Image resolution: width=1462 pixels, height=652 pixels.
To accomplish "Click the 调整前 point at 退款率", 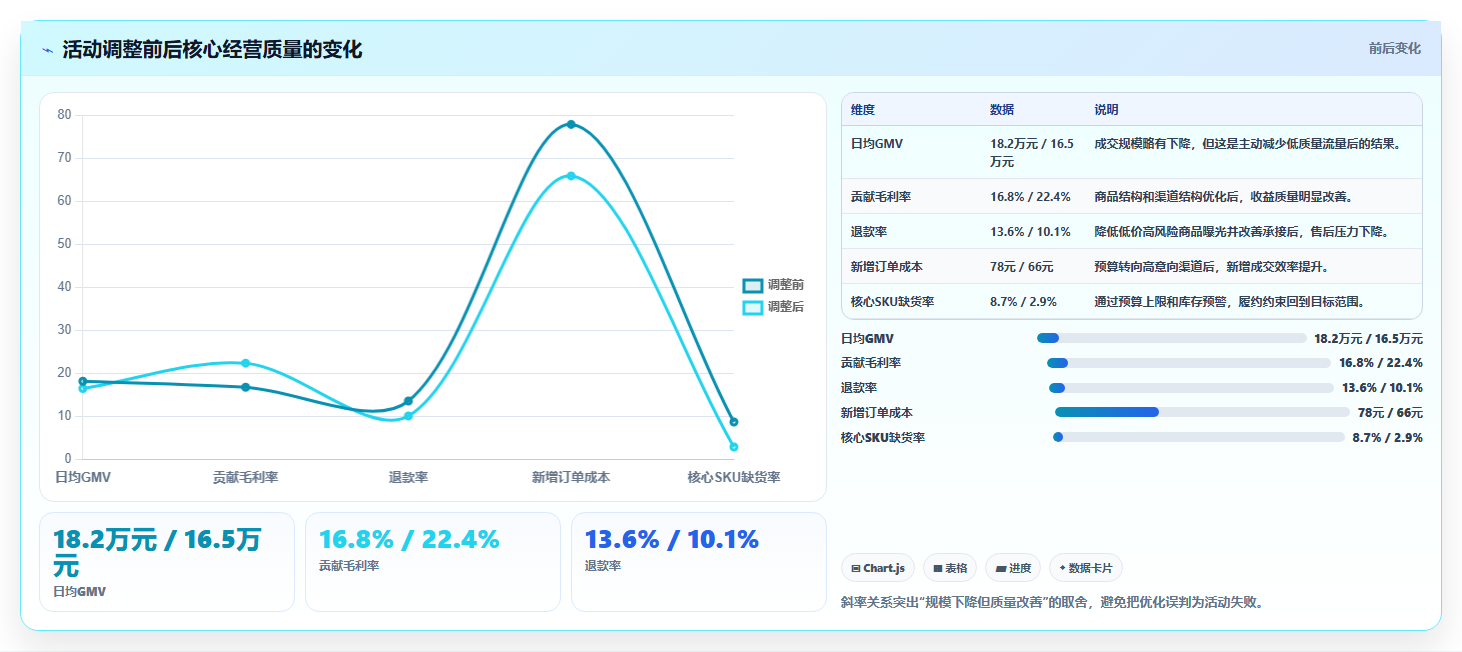I will (x=408, y=401).
